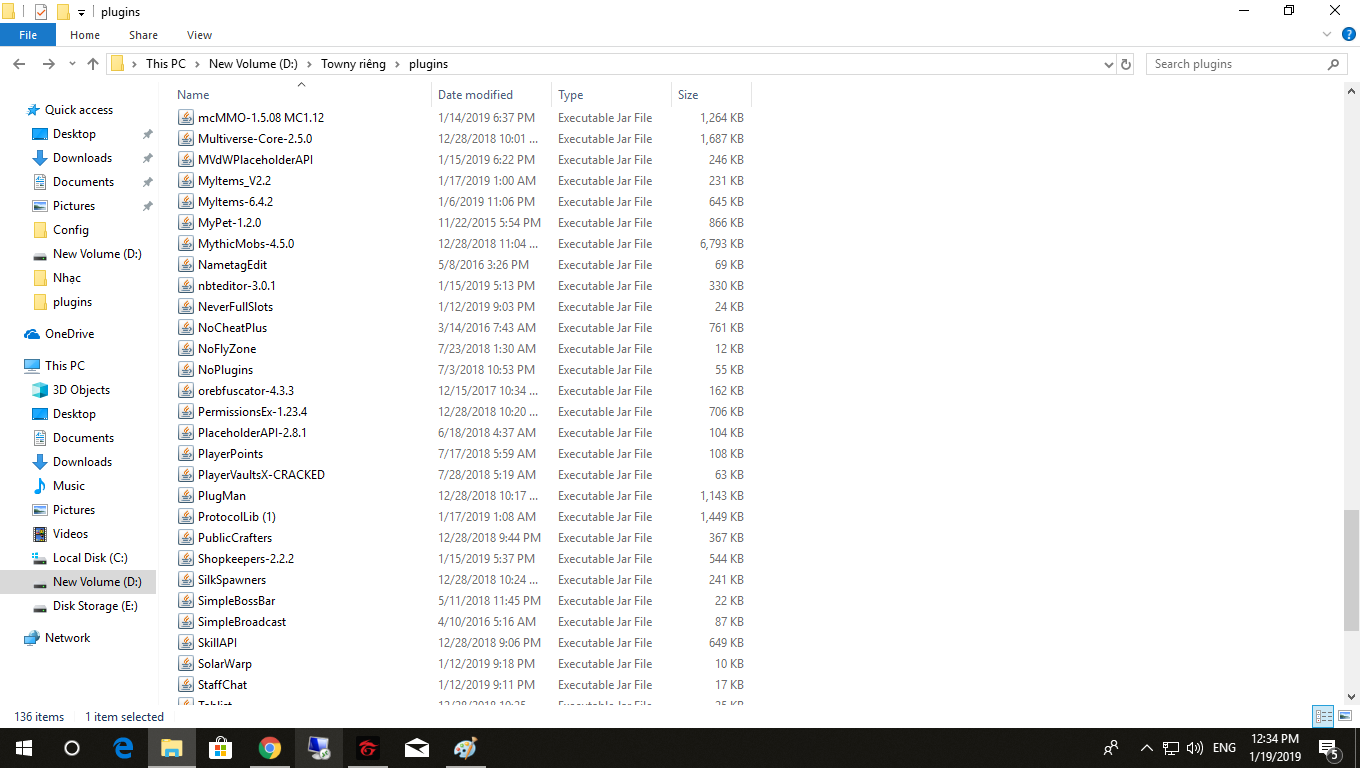Viewport: 1360px width, 768px height.
Task: Expand the ribbon with the chevron
Action: tap(1326, 33)
